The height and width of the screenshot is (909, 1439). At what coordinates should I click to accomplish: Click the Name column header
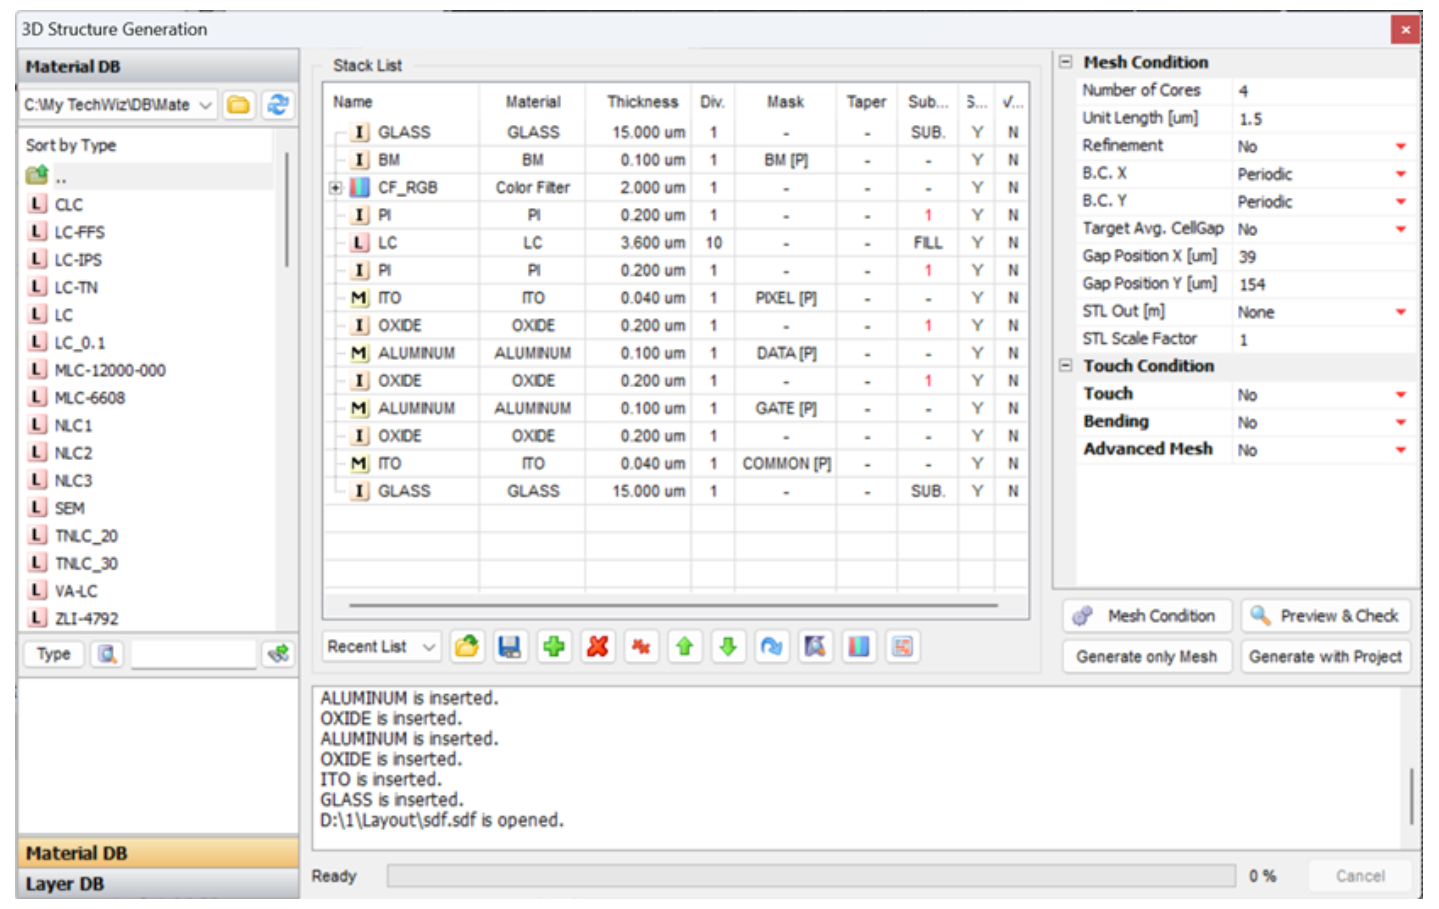pyautogui.click(x=402, y=102)
